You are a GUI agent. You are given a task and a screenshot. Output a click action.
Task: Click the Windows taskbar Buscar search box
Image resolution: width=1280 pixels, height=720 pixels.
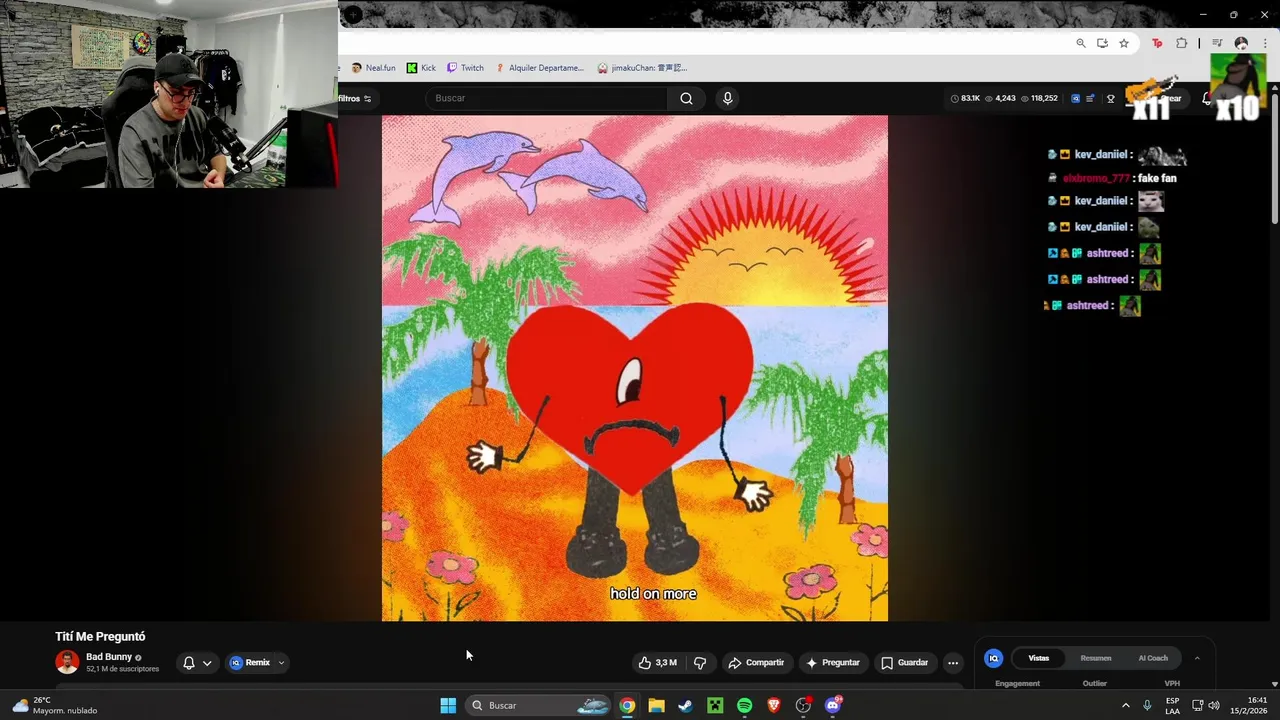pos(539,705)
